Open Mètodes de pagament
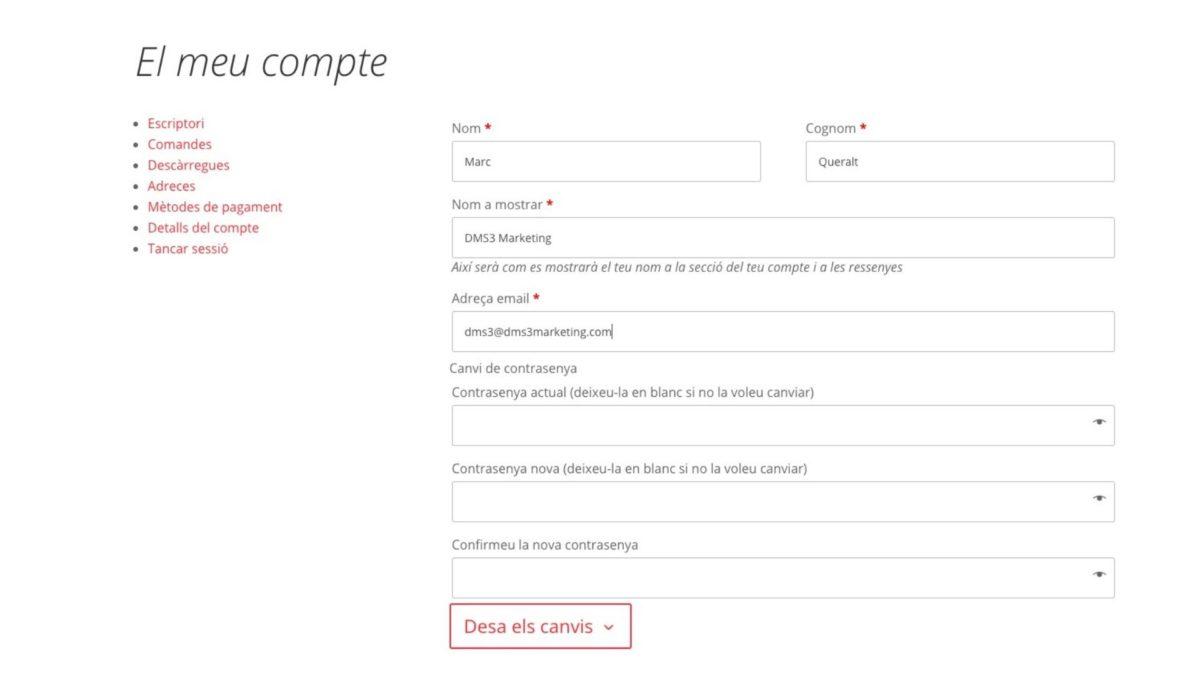 click(215, 208)
